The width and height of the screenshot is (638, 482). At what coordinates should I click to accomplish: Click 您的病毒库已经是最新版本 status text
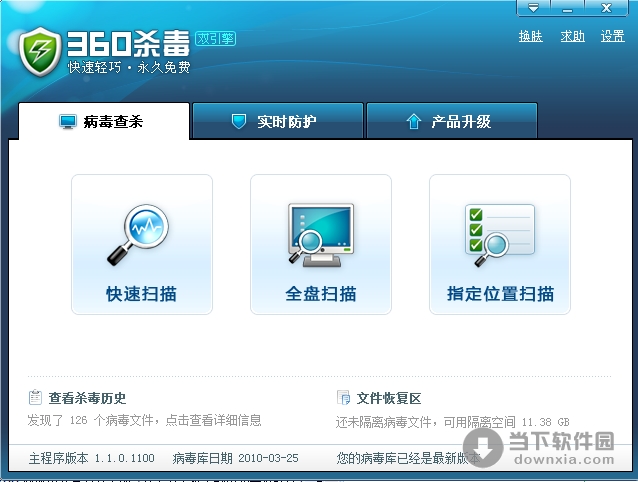[x=408, y=458]
